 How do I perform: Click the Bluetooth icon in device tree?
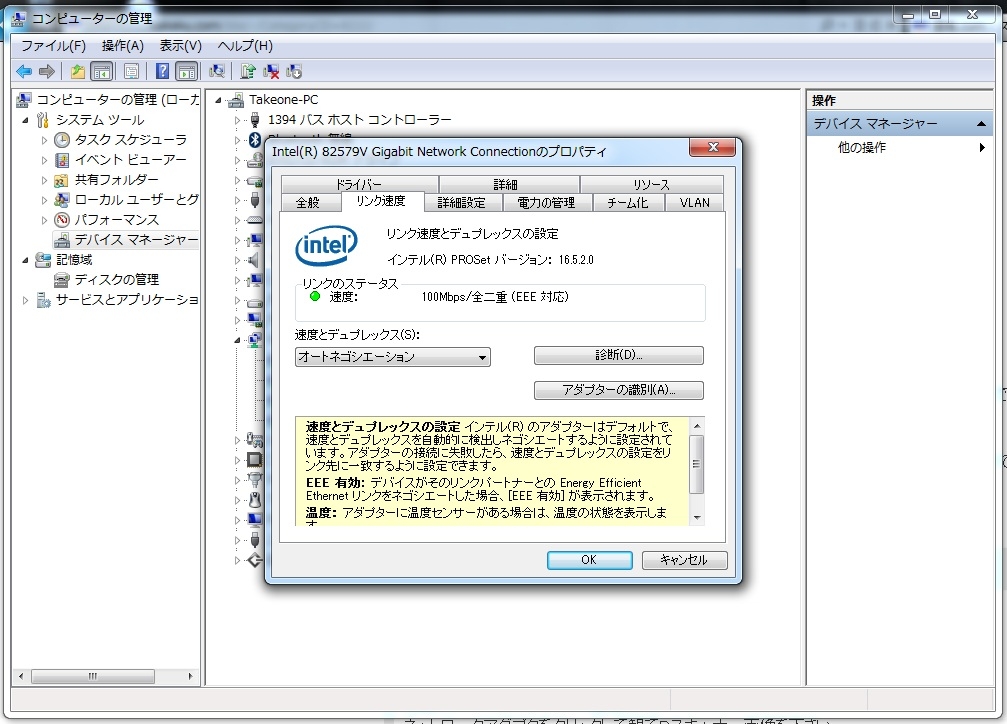click(255, 140)
